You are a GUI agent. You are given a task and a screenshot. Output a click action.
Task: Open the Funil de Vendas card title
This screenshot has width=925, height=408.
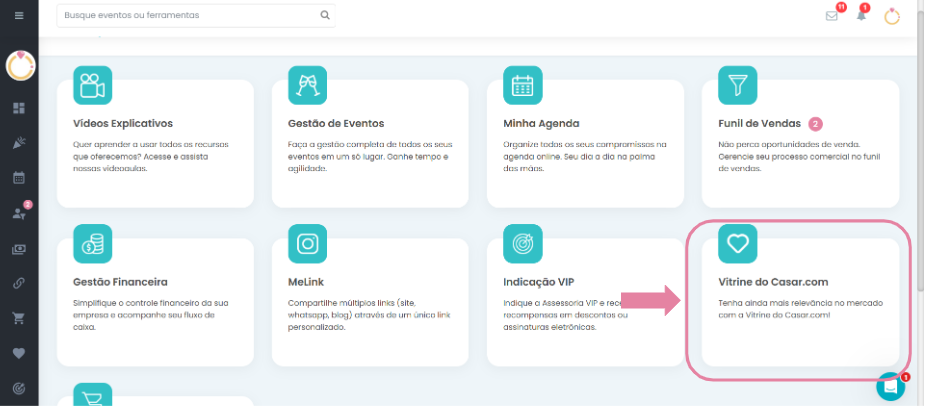pyautogui.click(x=759, y=124)
